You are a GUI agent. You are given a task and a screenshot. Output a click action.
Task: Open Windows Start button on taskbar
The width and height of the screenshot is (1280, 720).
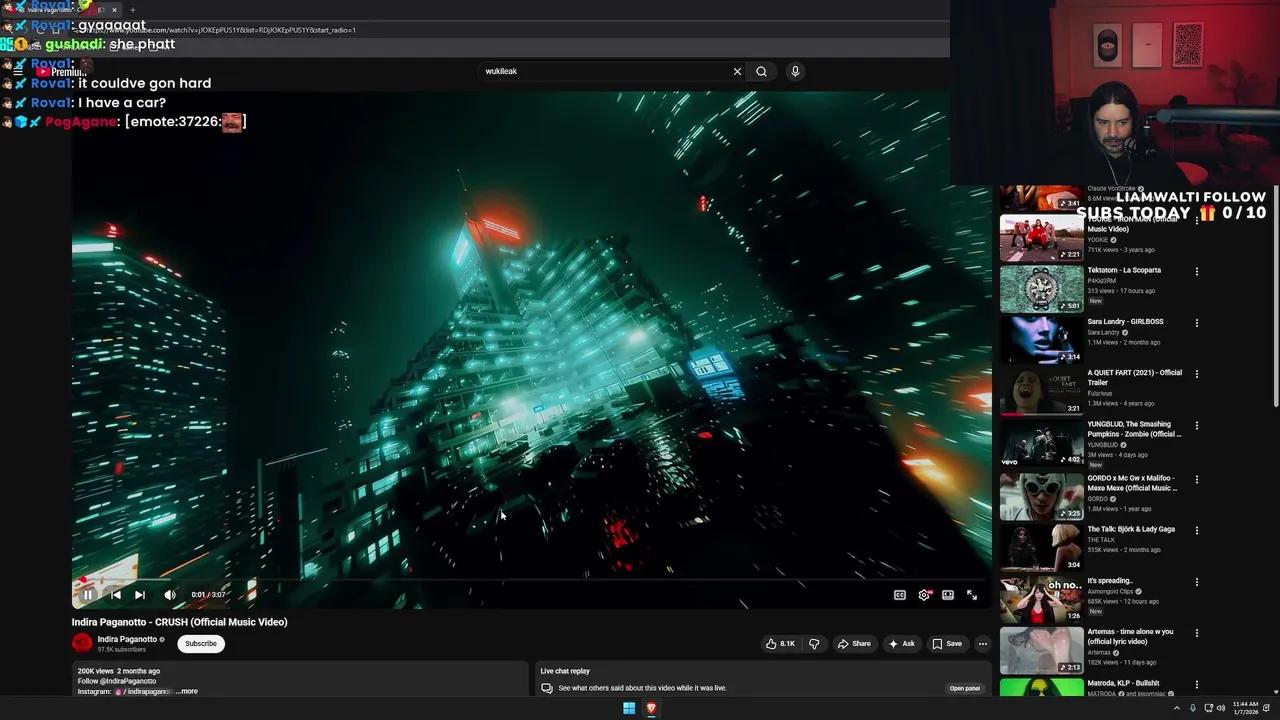[629, 708]
